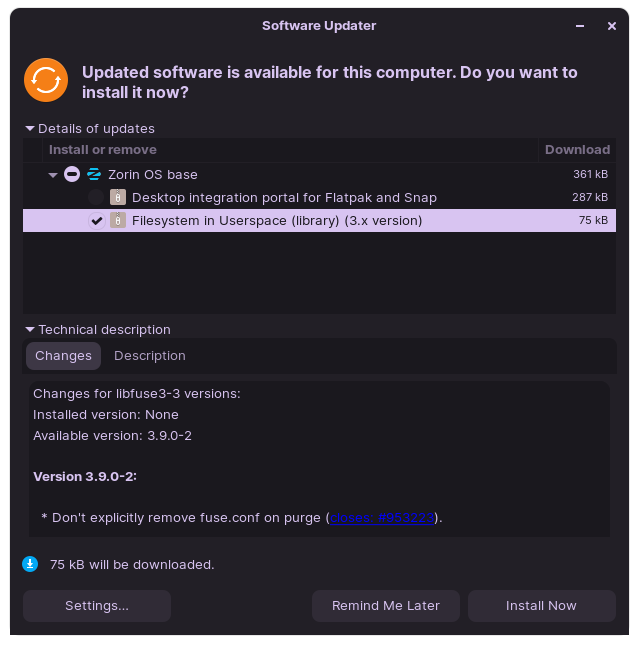This screenshot has width=639, height=645.
Task: Toggle the Zorin OS base partial checkbox
Action: tap(72, 174)
